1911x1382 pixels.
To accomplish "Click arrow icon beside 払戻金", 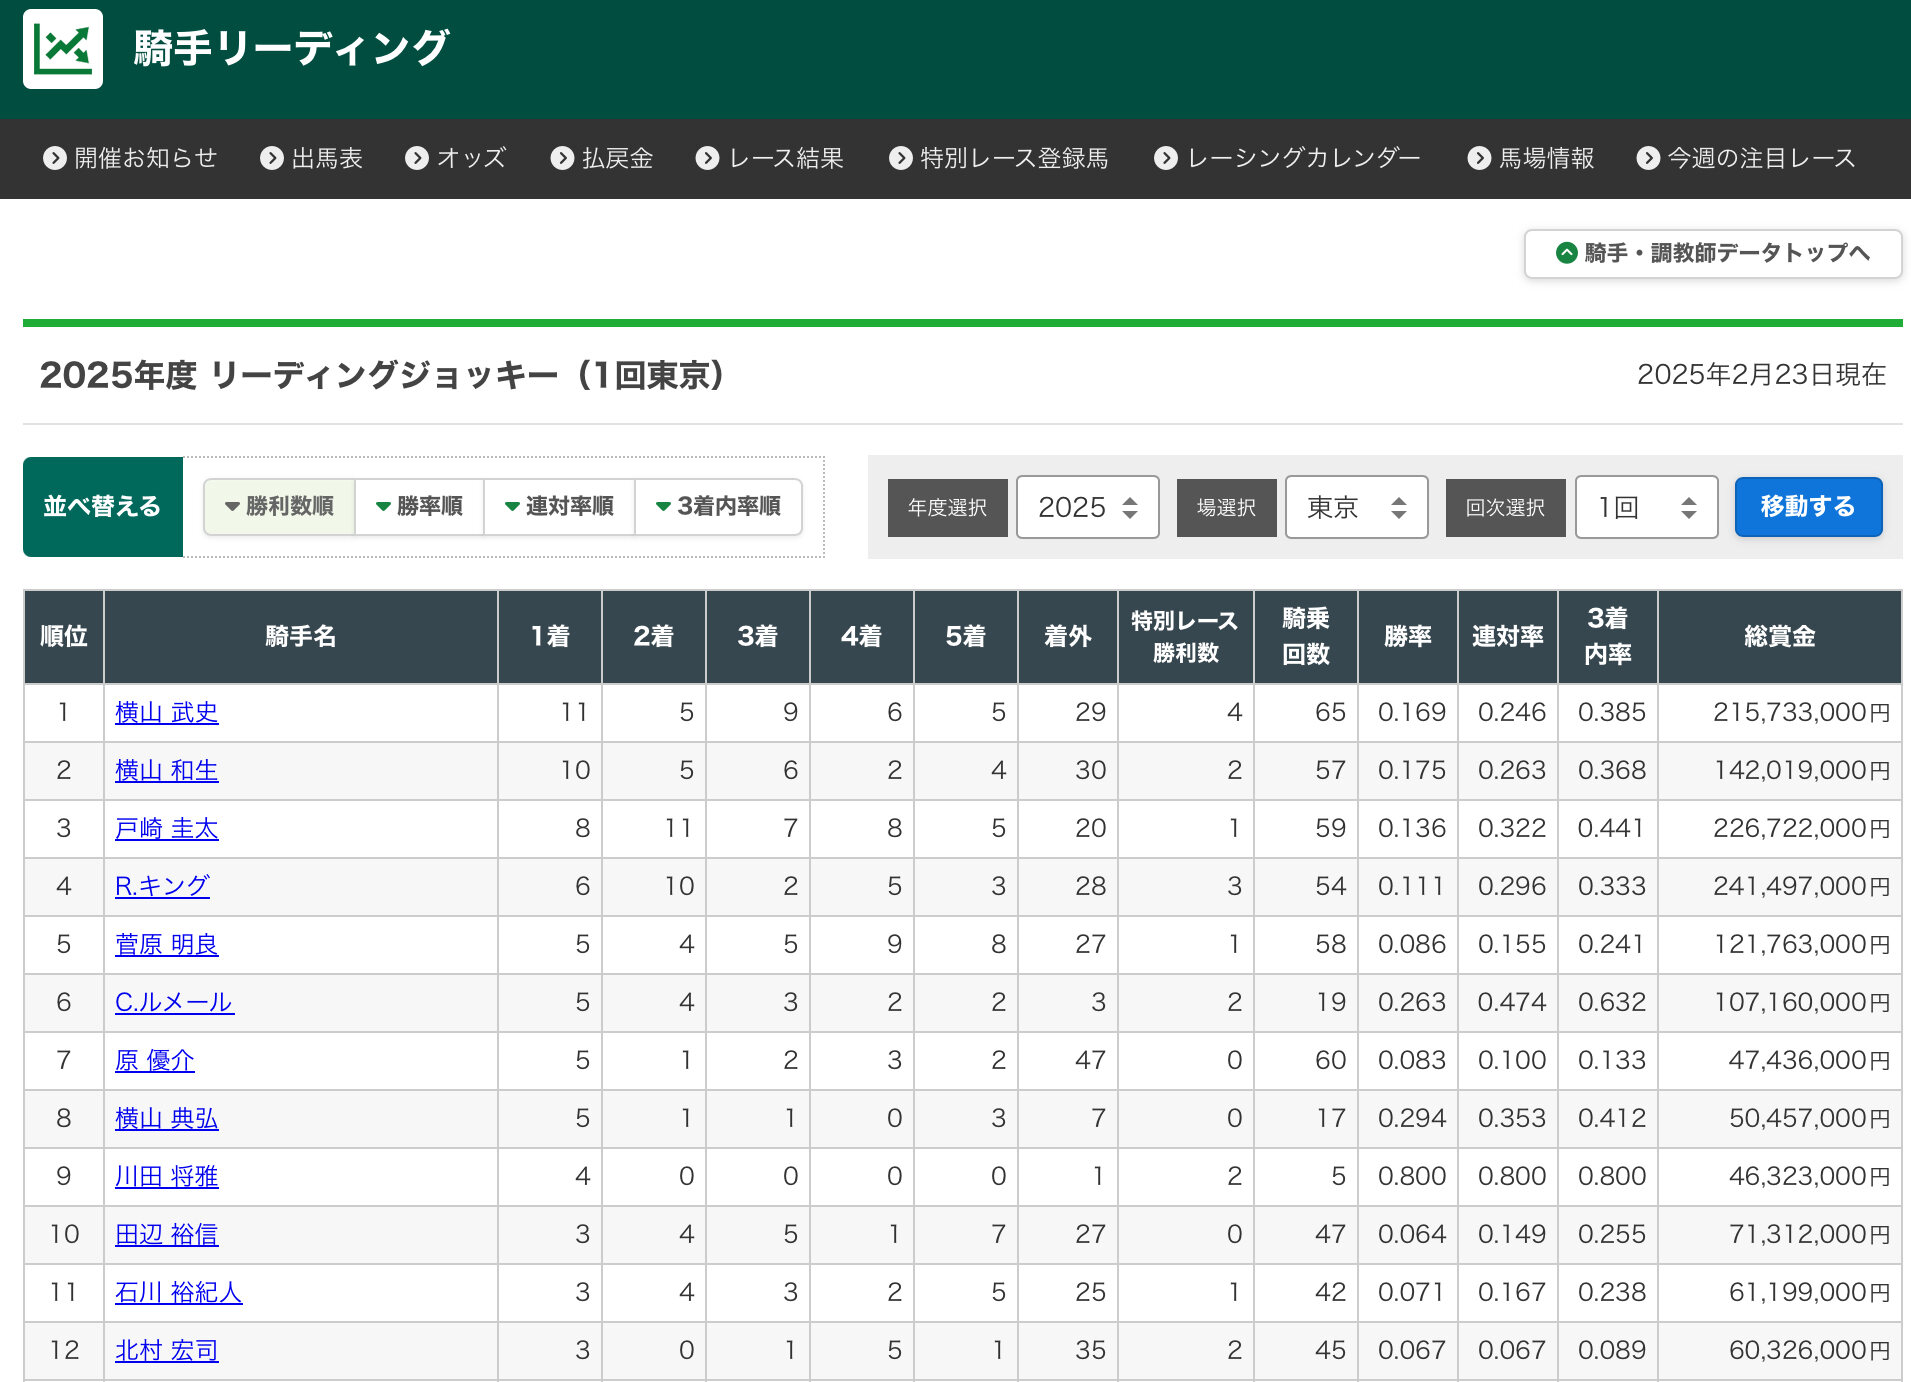I will click(x=562, y=158).
